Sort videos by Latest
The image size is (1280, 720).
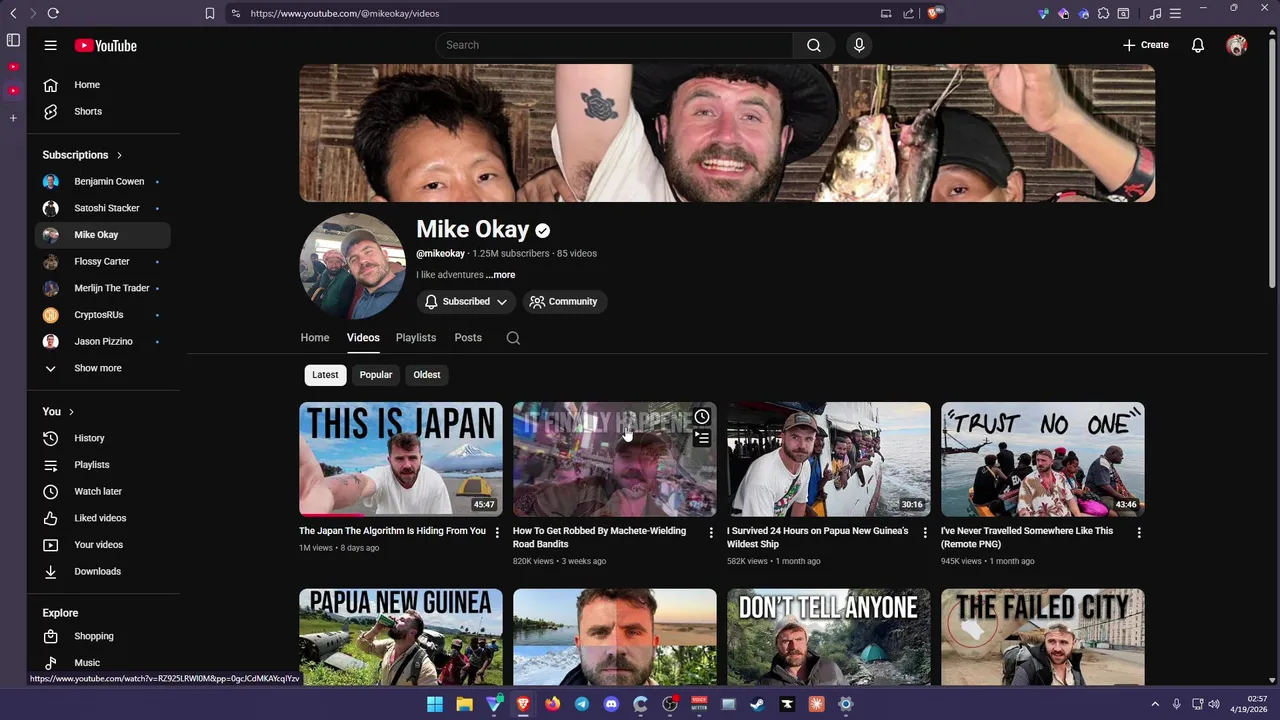[325, 375]
